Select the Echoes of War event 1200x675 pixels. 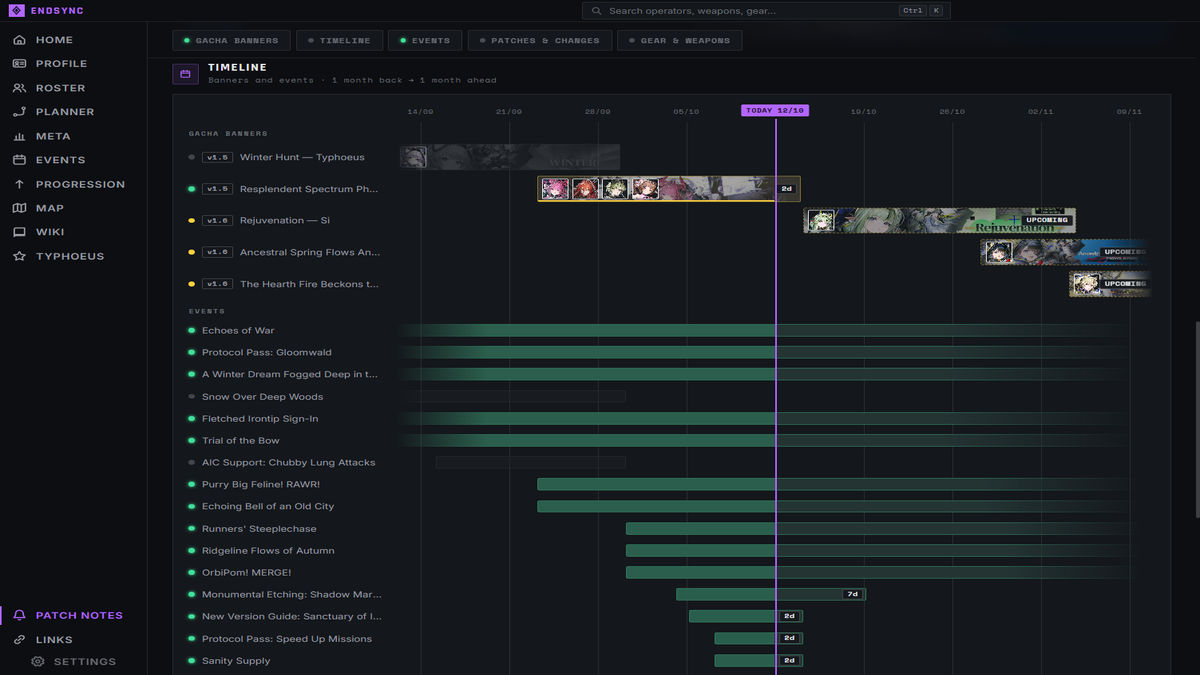[x=238, y=331]
